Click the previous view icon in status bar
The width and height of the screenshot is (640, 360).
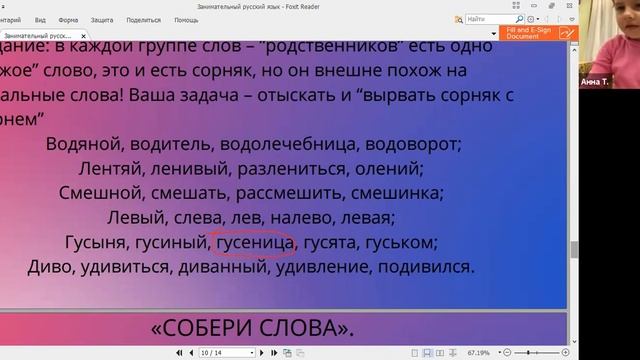(x=287, y=353)
